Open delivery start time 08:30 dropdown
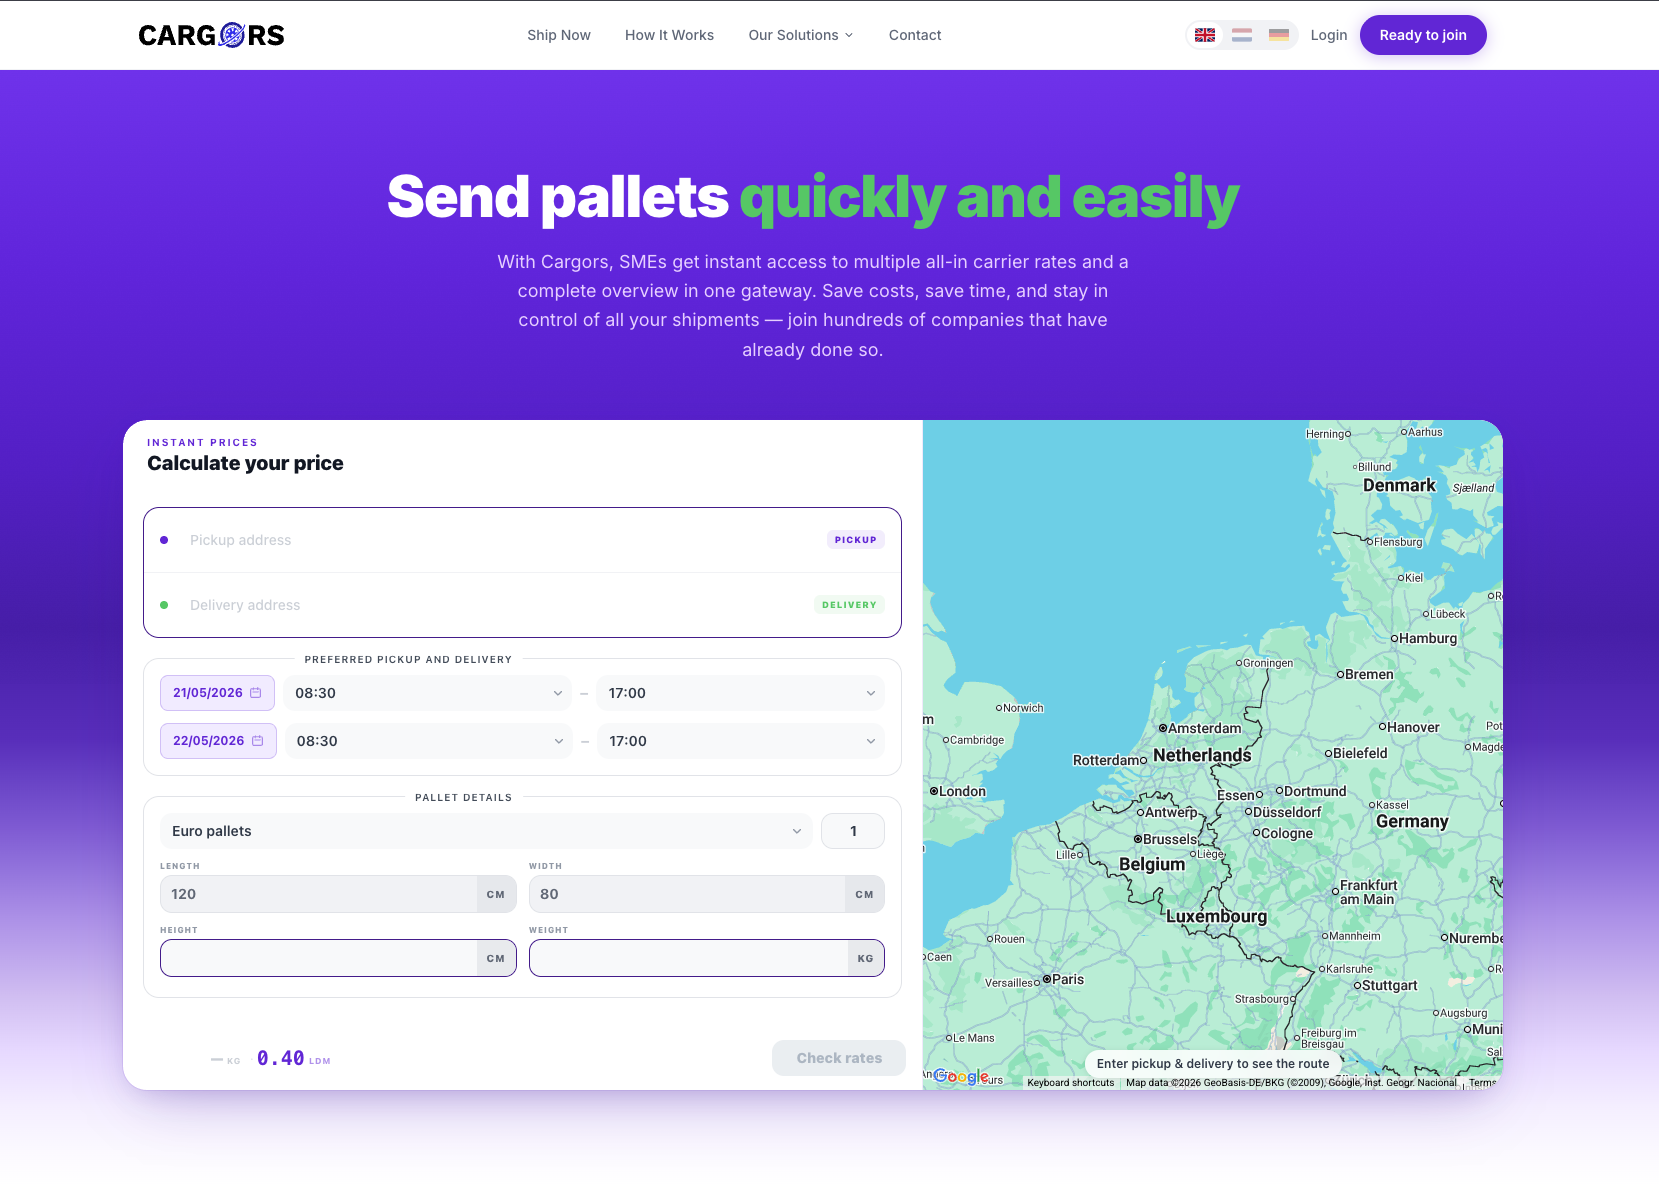The width and height of the screenshot is (1659, 1199). [x=428, y=741]
